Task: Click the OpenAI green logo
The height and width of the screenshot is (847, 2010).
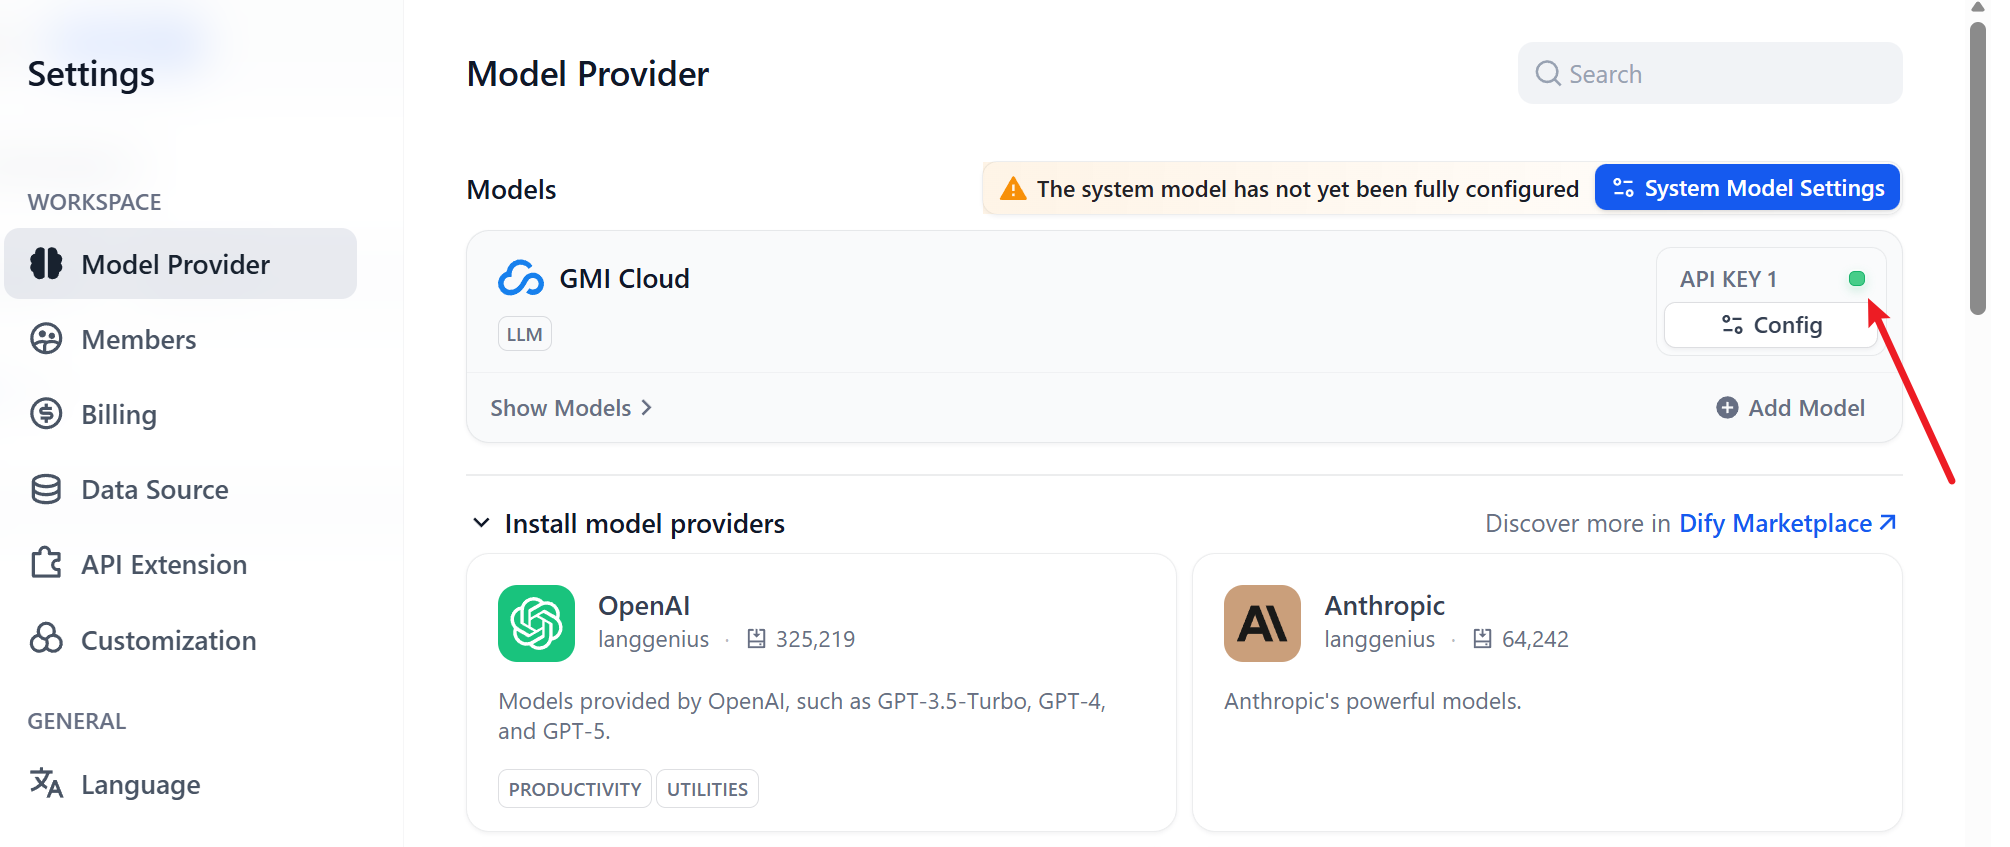Action: click(536, 623)
